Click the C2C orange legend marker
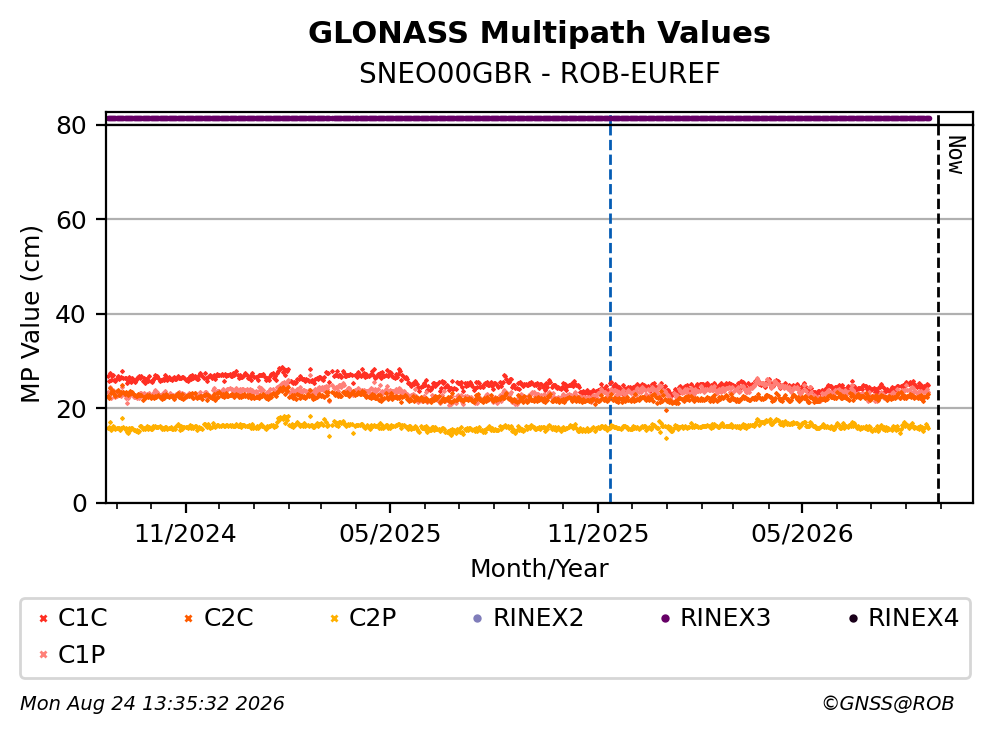Image resolution: width=993 pixels, height=734 pixels. (x=188, y=619)
